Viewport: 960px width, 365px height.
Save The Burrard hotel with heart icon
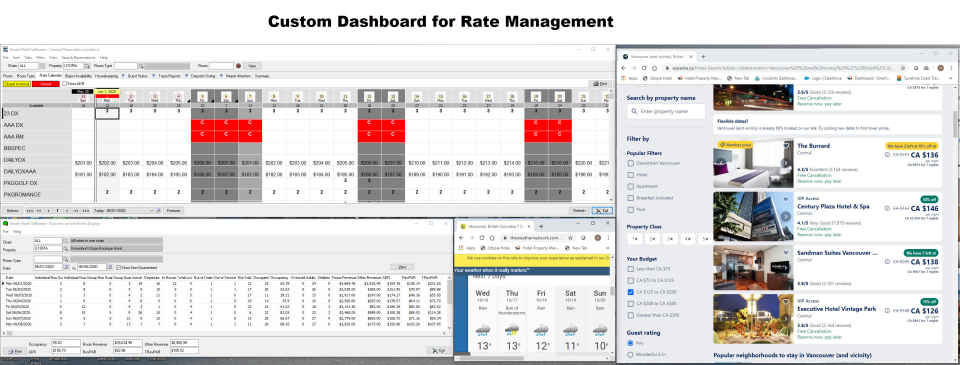[x=786, y=146]
